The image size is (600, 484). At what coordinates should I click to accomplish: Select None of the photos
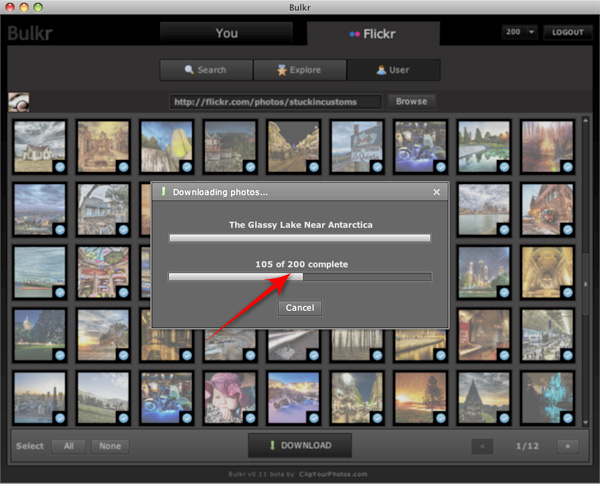pos(110,446)
